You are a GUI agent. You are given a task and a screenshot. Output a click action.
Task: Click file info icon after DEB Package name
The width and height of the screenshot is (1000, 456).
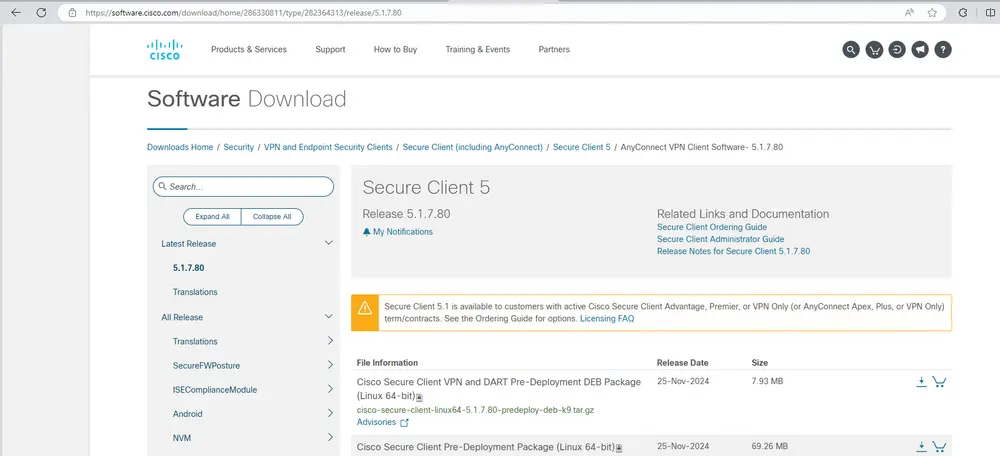(419, 397)
